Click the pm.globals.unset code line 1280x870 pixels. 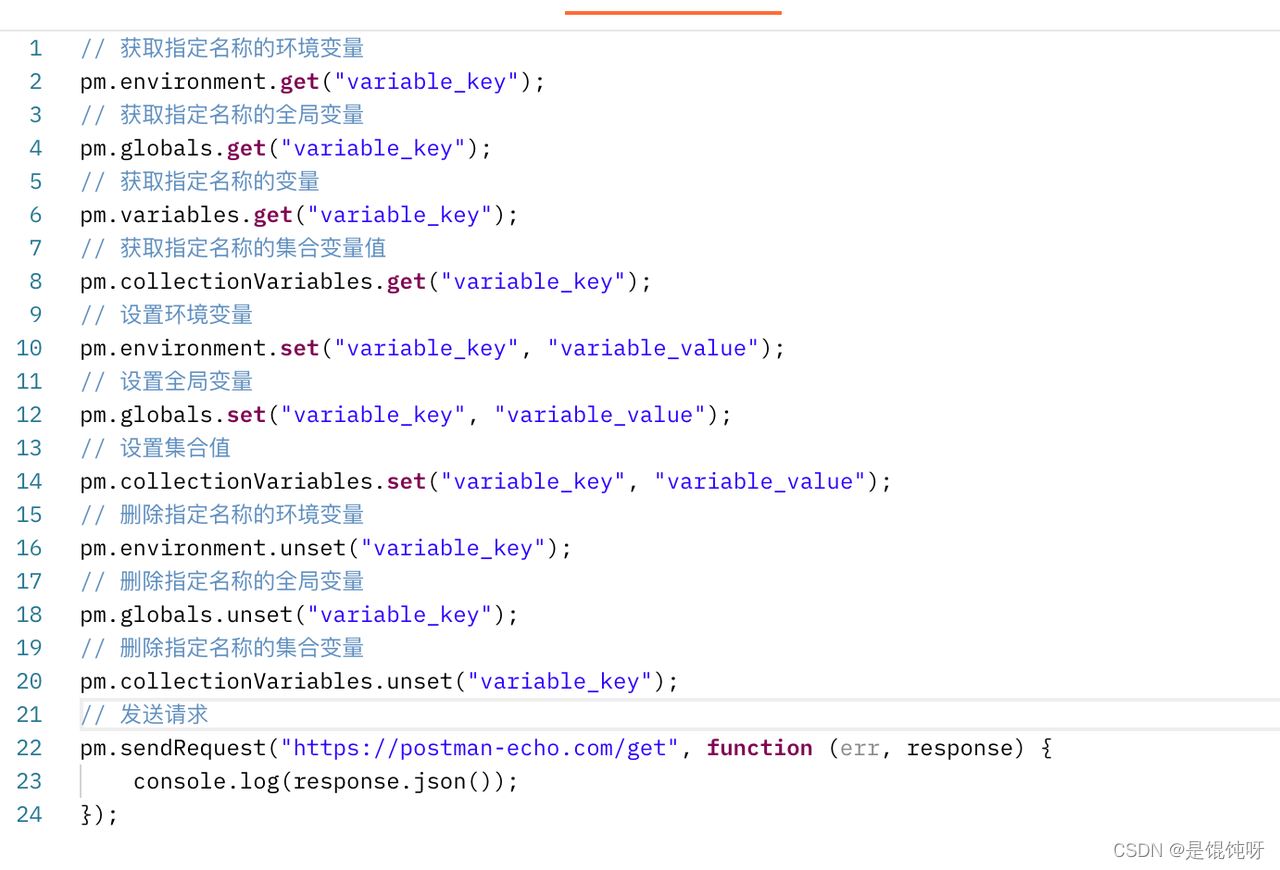300,615
